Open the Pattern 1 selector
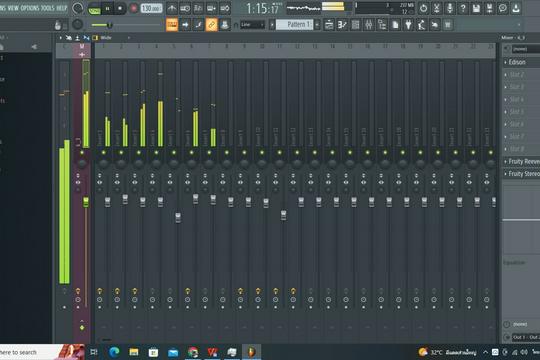This screenshot has width=540, height=360. click(x=294, y=25)
